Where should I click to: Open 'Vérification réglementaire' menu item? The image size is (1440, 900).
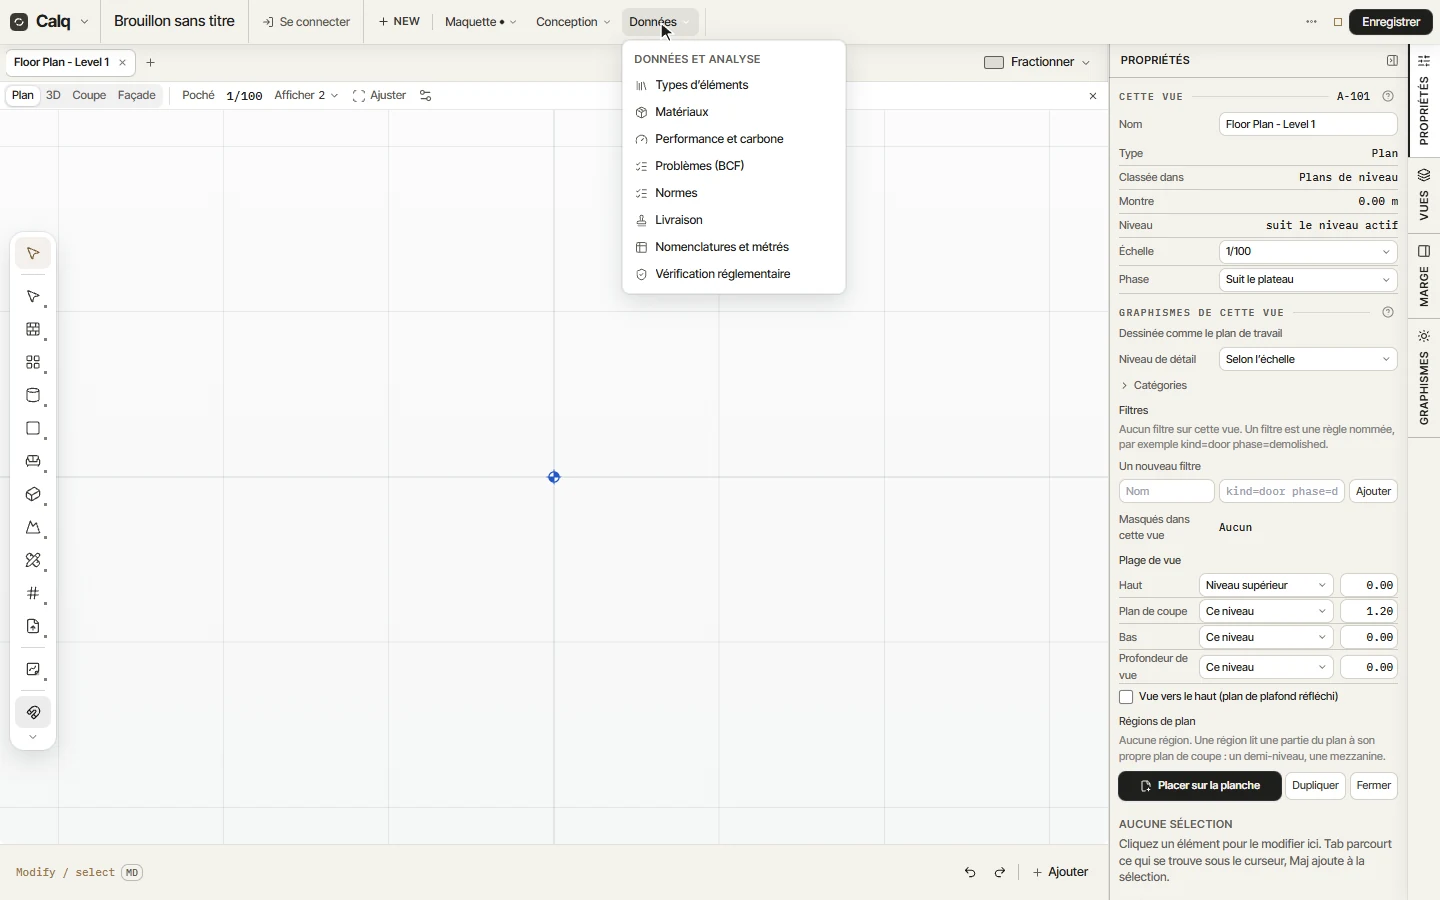734,275
